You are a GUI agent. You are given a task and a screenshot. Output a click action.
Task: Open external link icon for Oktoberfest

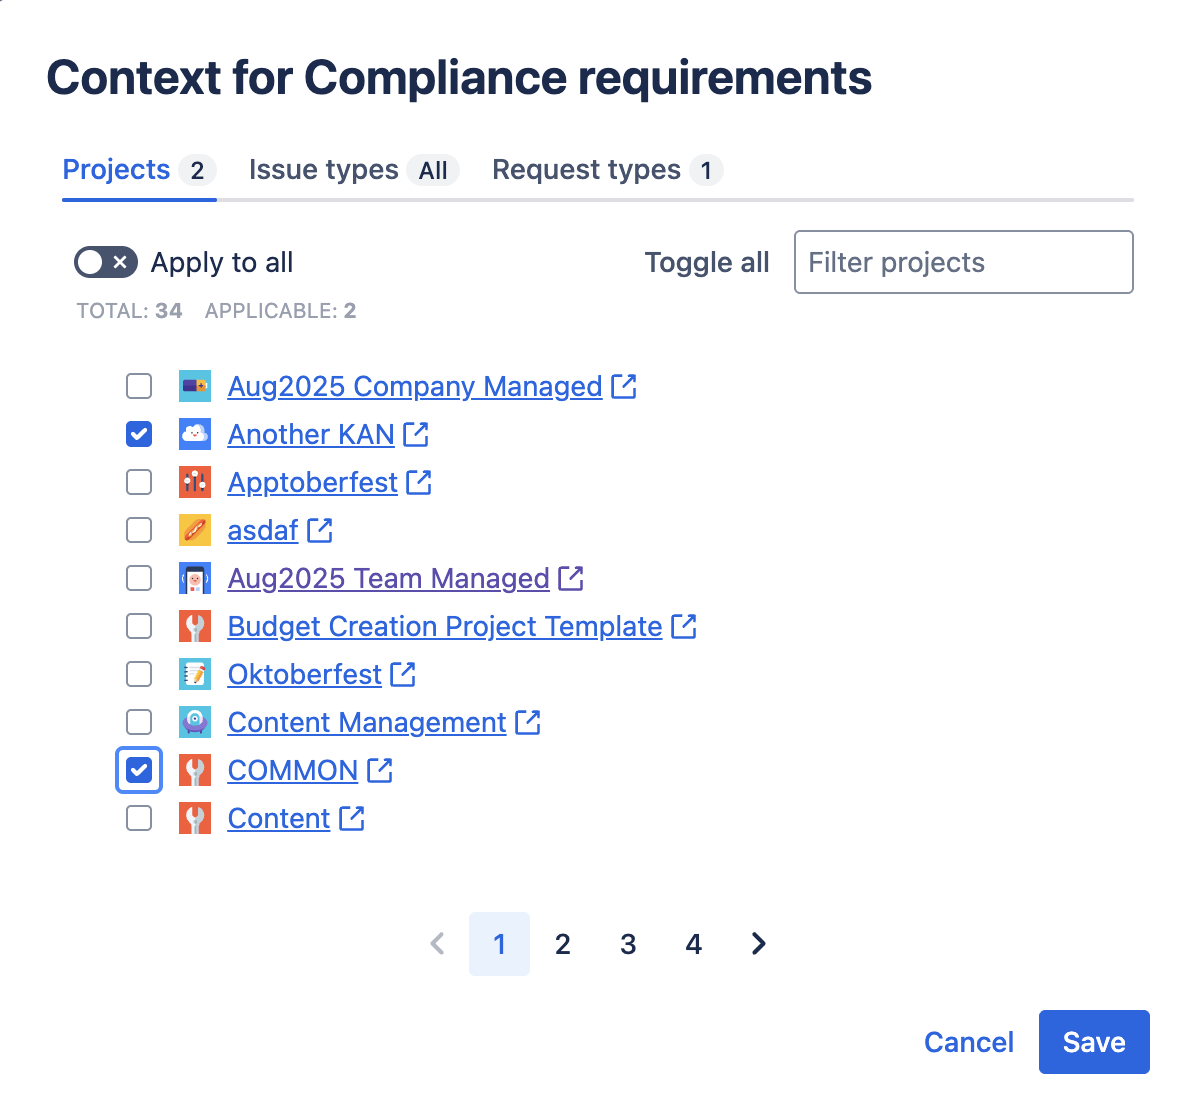point(403,675)
